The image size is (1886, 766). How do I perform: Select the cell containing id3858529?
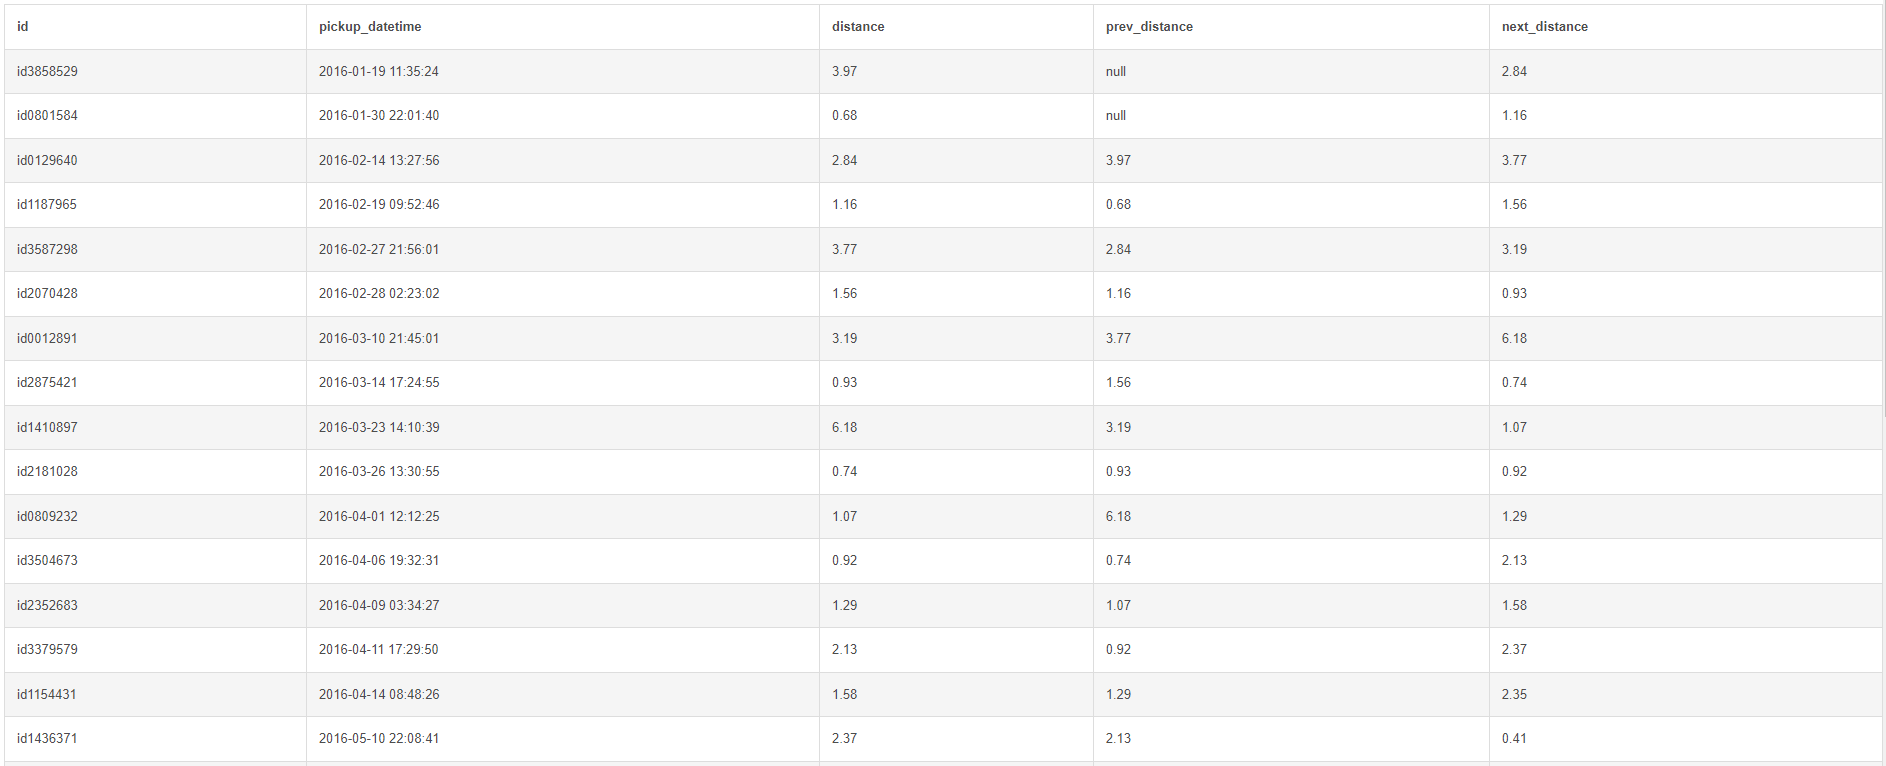point(47,72)
